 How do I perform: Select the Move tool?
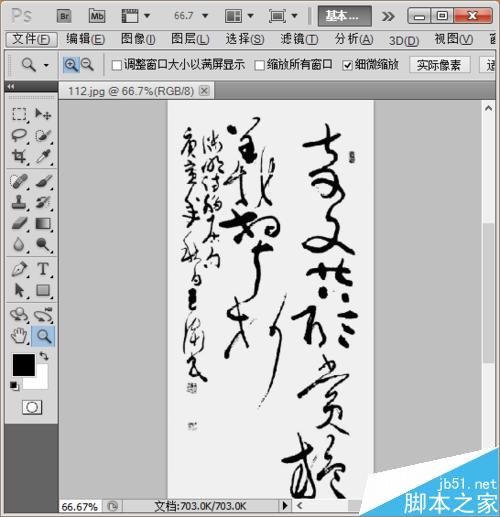tap(43, 114)
